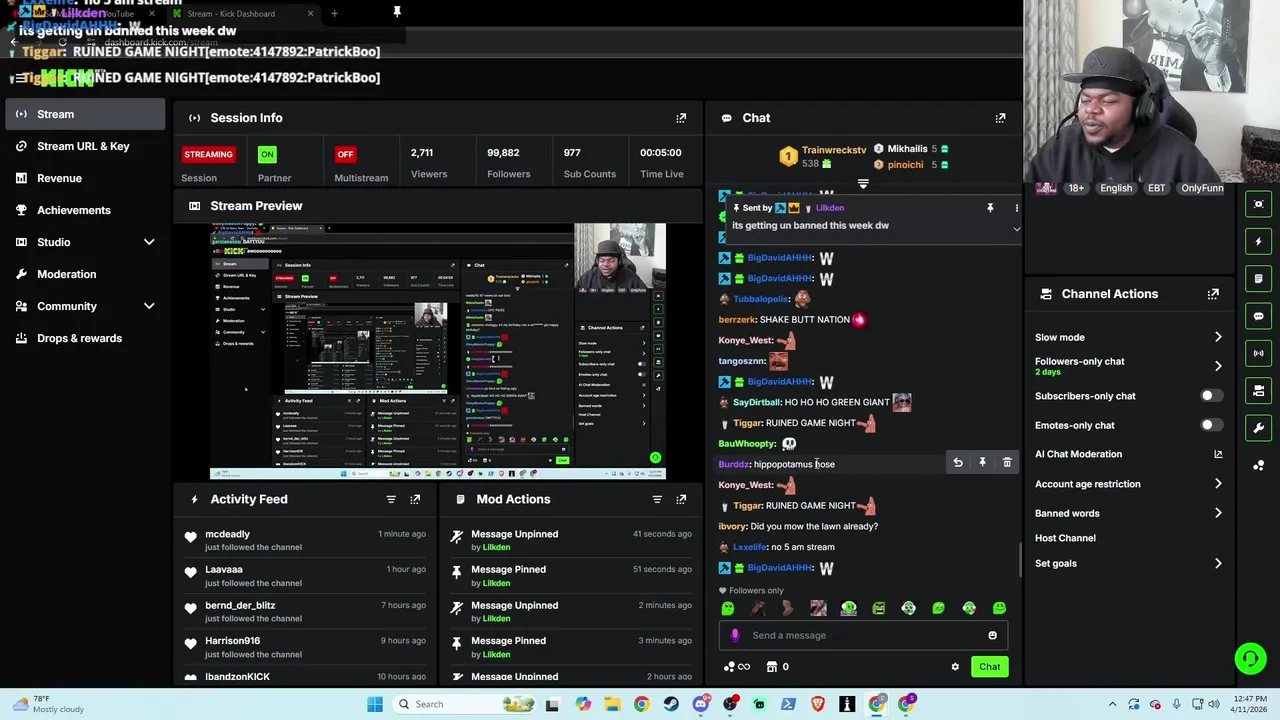Viewport: 1280px width, 720px height.
Task: Click the voice microphone icon in chat input
Action: (x=735, y=635)
